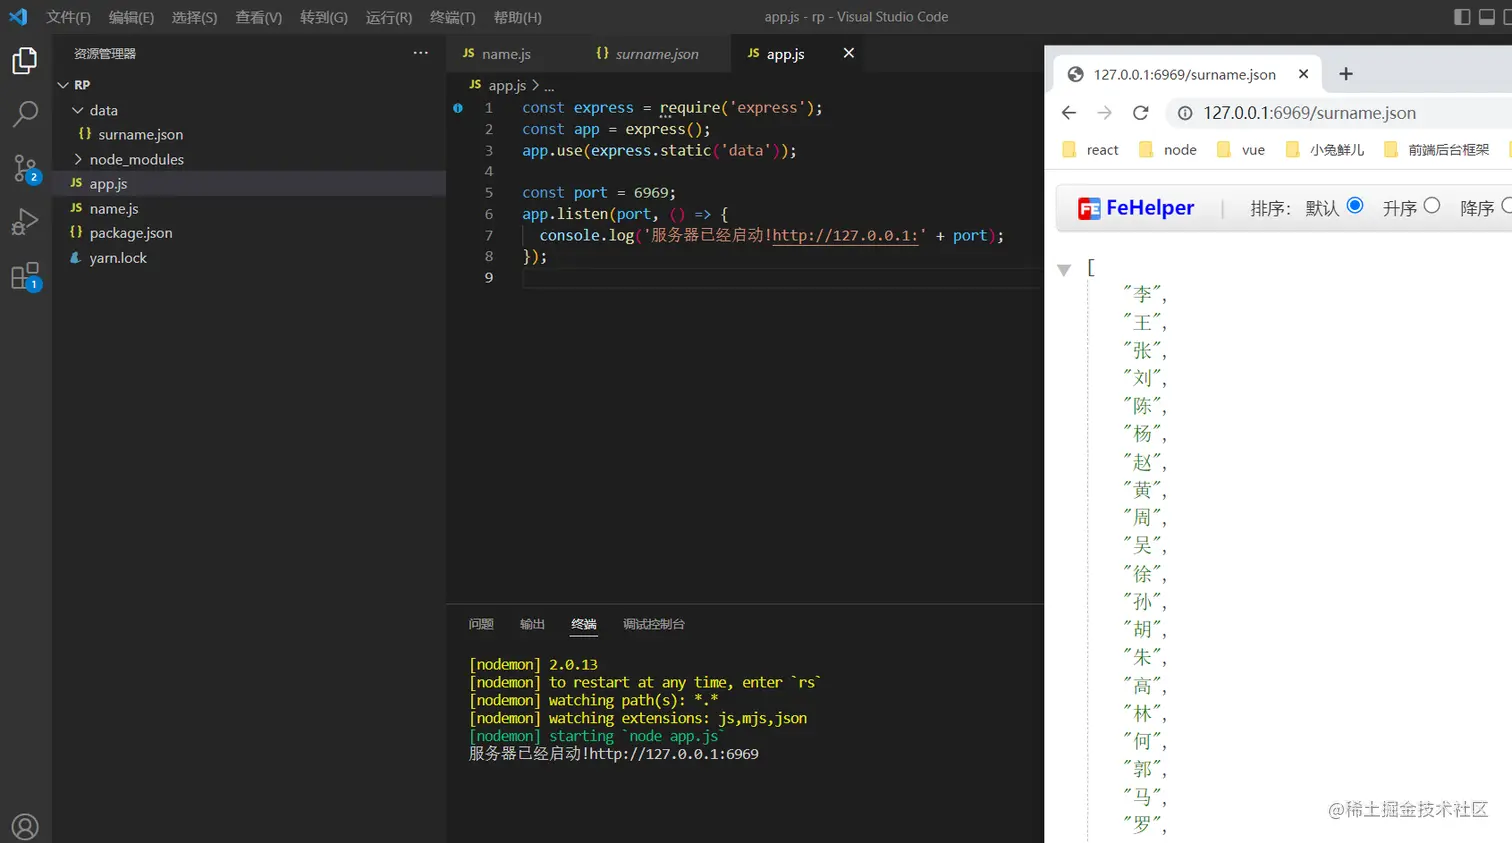Viewport: 1512px width, 843px height.
Task: Open name.js in the file tree
Action: [x=249, y=208]
